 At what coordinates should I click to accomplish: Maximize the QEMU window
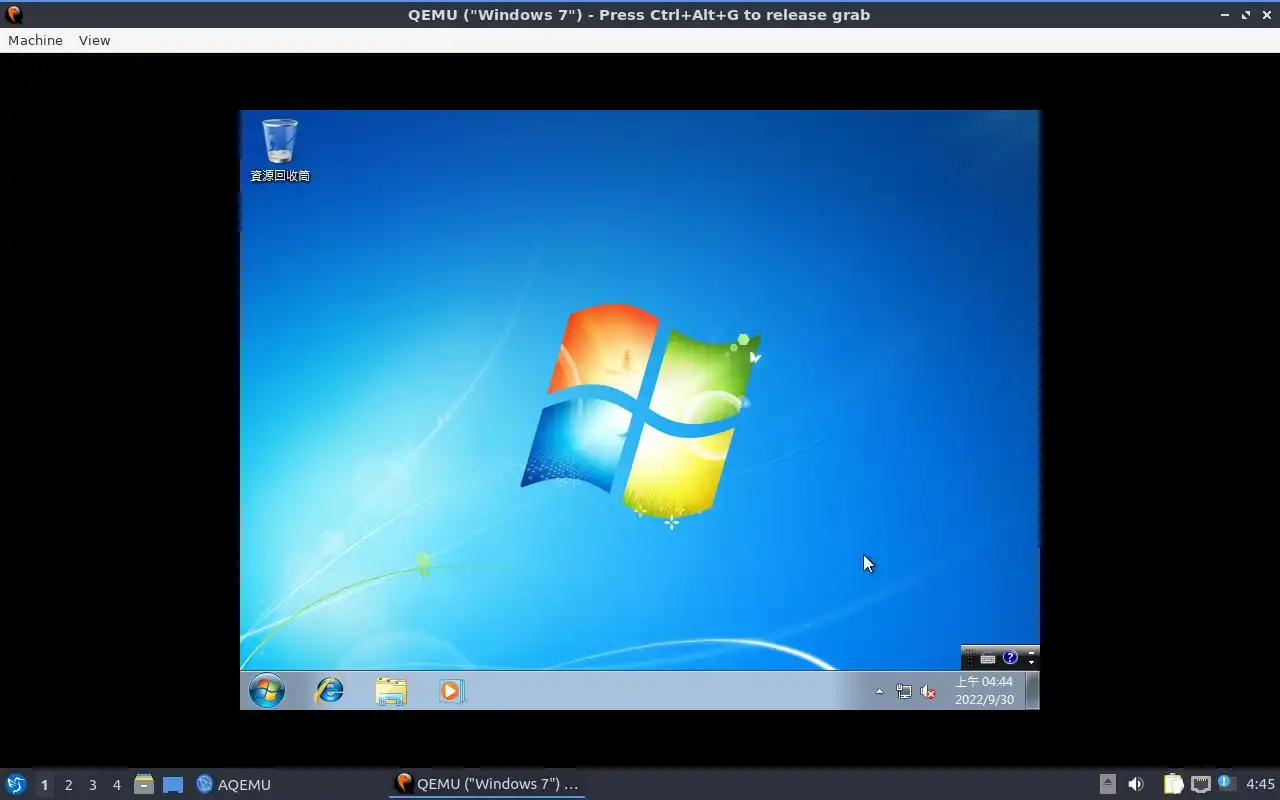(1246, 15)
